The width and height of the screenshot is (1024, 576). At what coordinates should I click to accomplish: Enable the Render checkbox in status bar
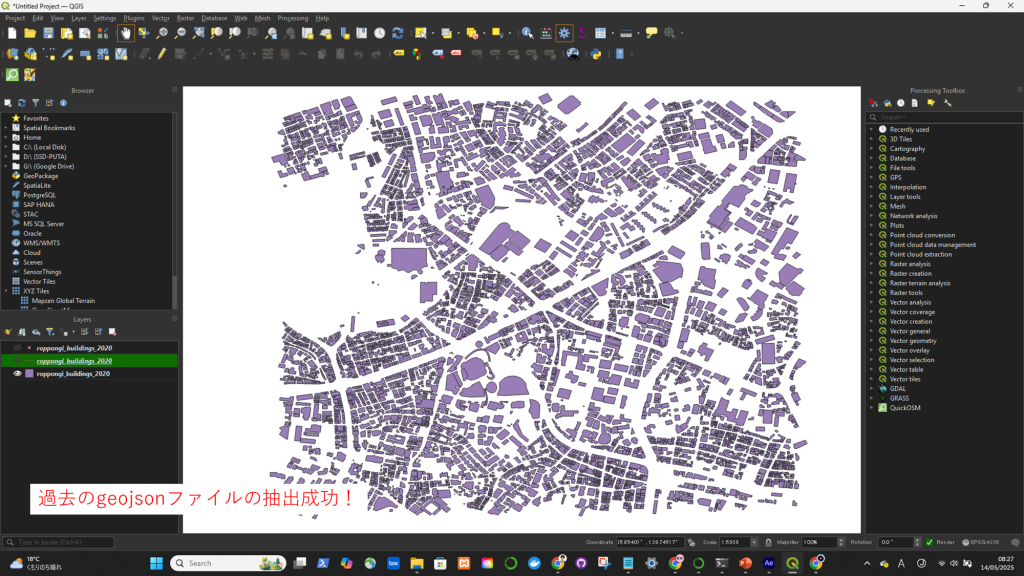click(x=930, y=542)
